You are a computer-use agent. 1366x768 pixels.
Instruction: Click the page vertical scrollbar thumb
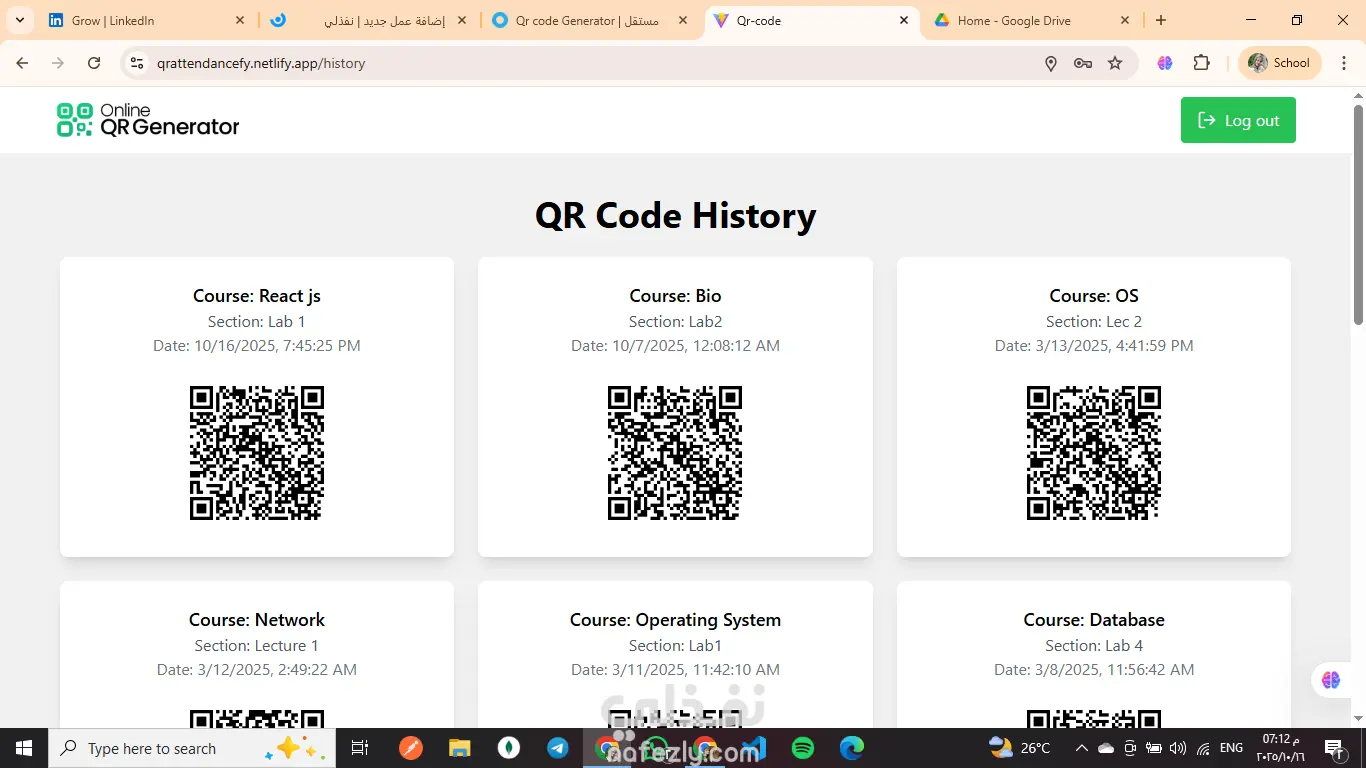click(1358, 214)
